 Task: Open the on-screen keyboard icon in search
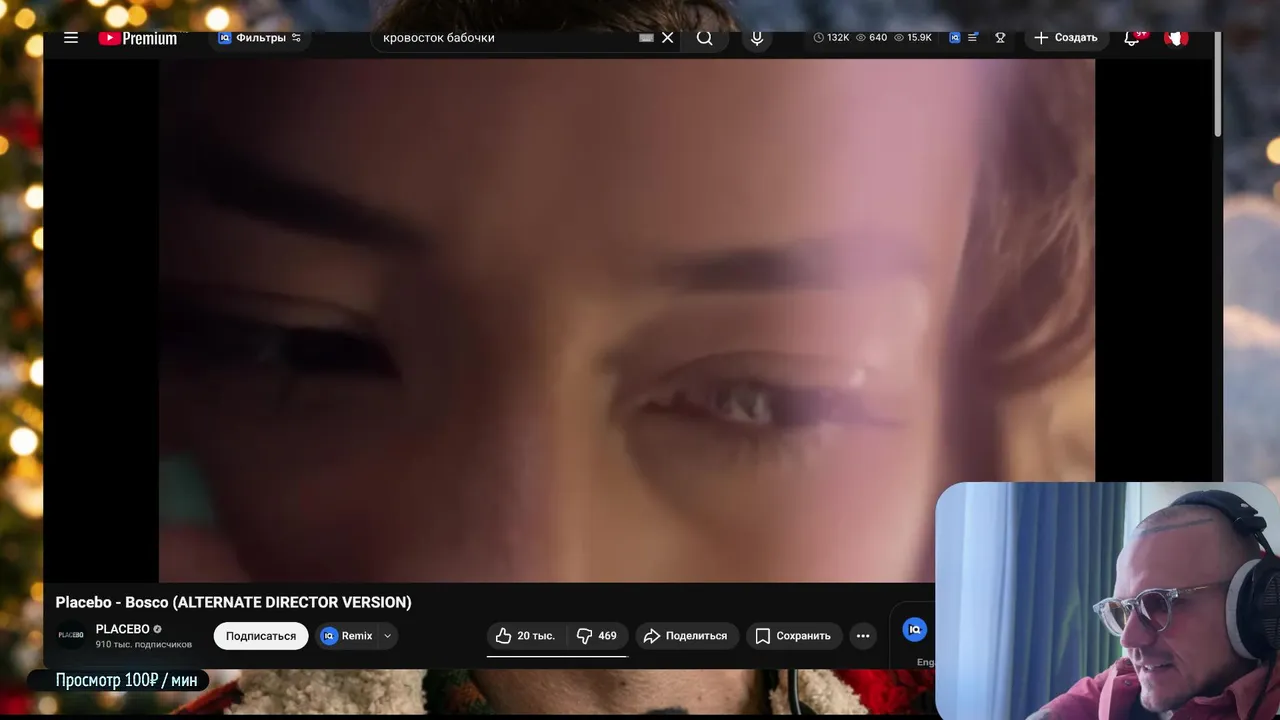coord(646,38)
